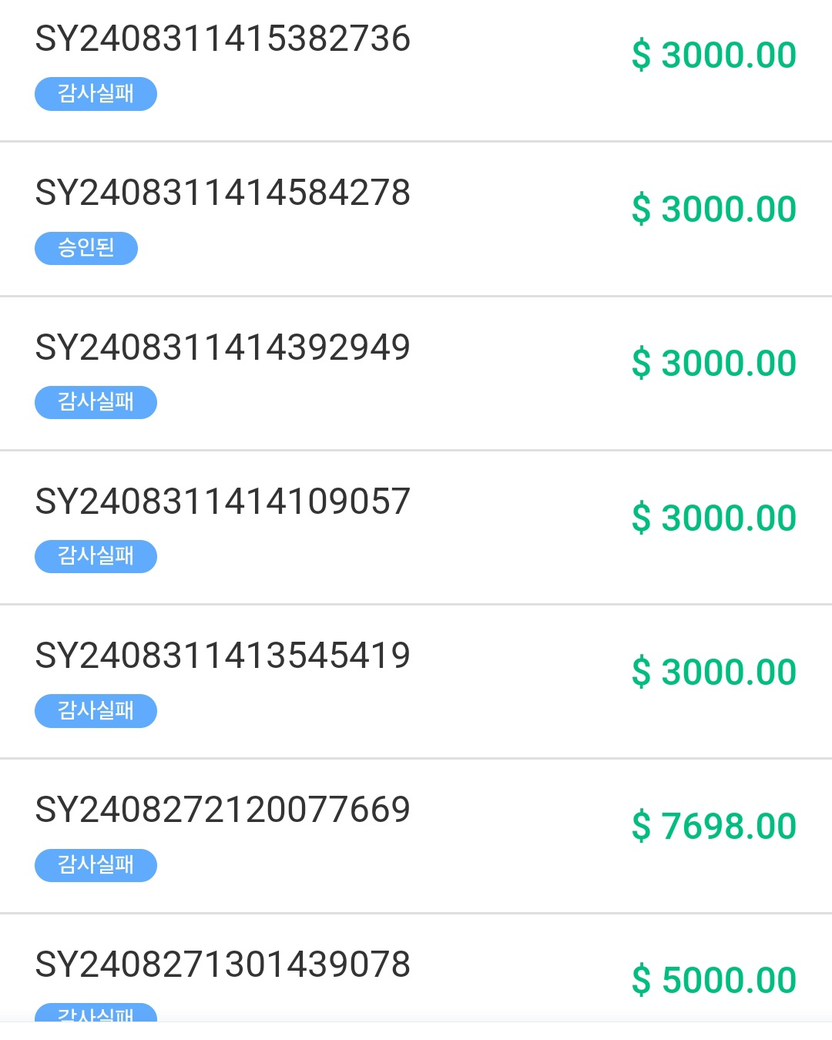Click 감사실패 badge under order SY2408311414392949
Viewport: 832px width, 1040px height.
pyautogui.click(x=96, y=402)
